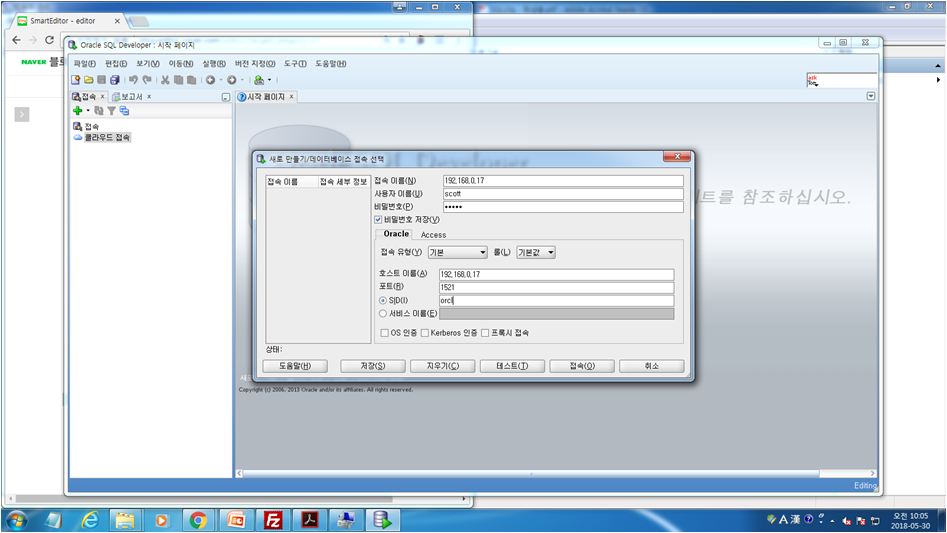
Task: Open the Back history dropdown arrow
Action: click(x=220, y=80)
